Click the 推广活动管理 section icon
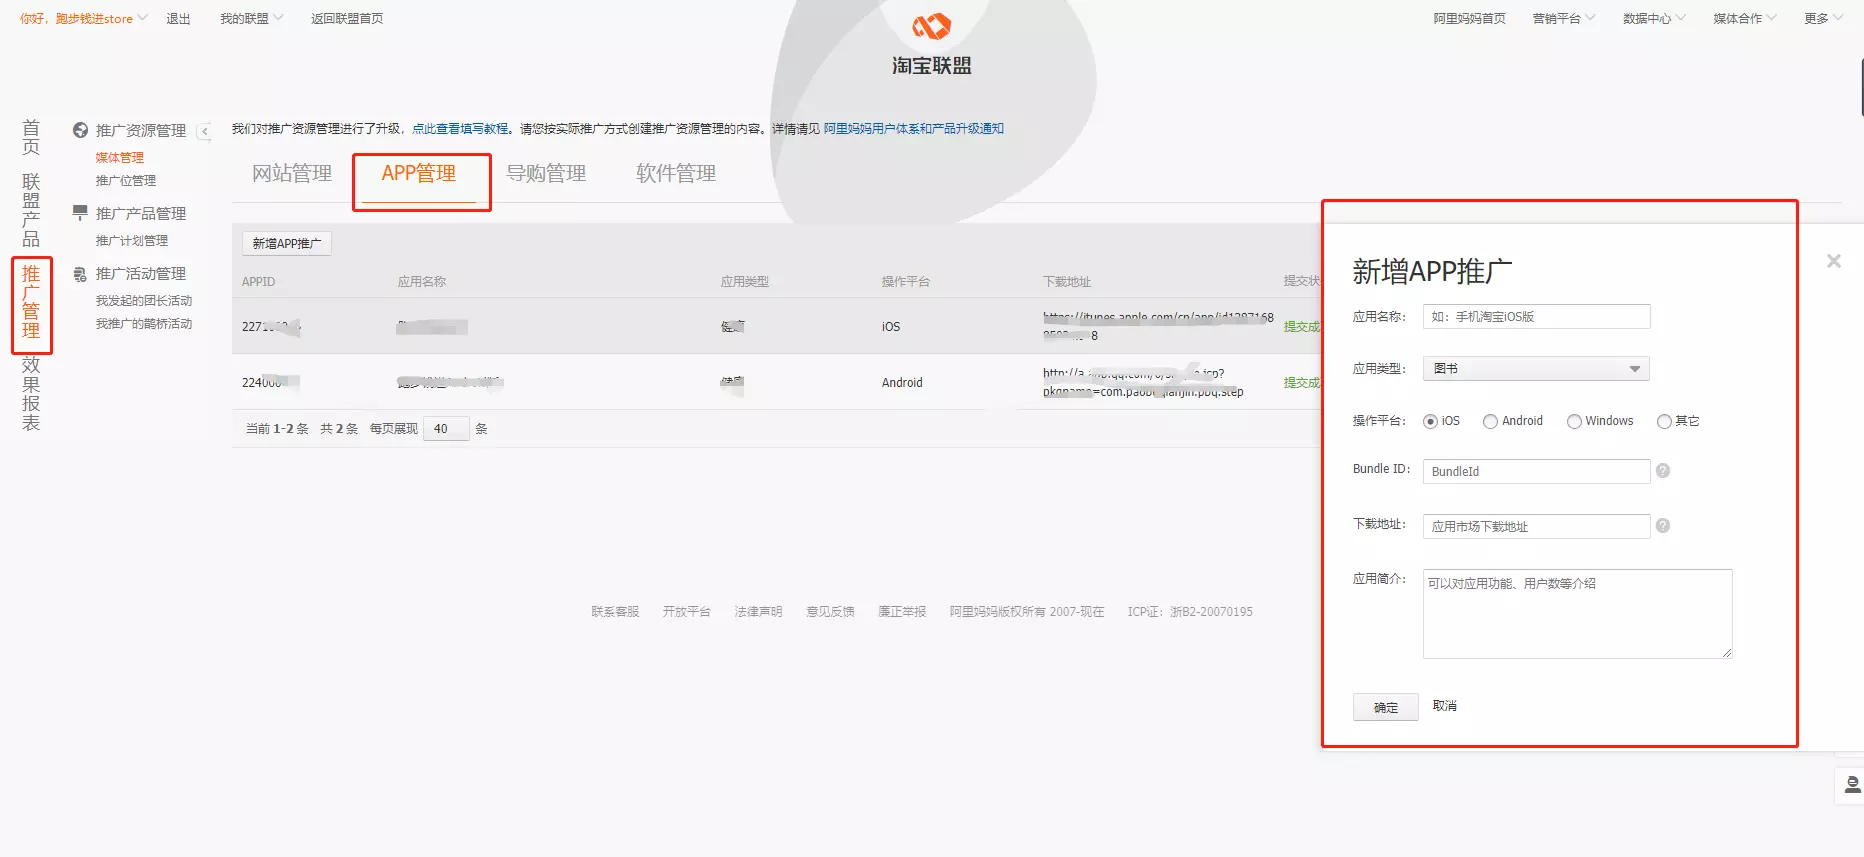 tap(80, 273)
